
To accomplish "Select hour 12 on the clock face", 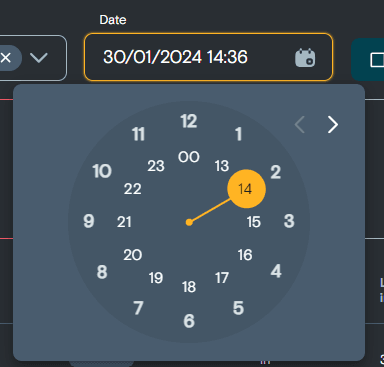I will pyautogui.click(x=189, y=121).
